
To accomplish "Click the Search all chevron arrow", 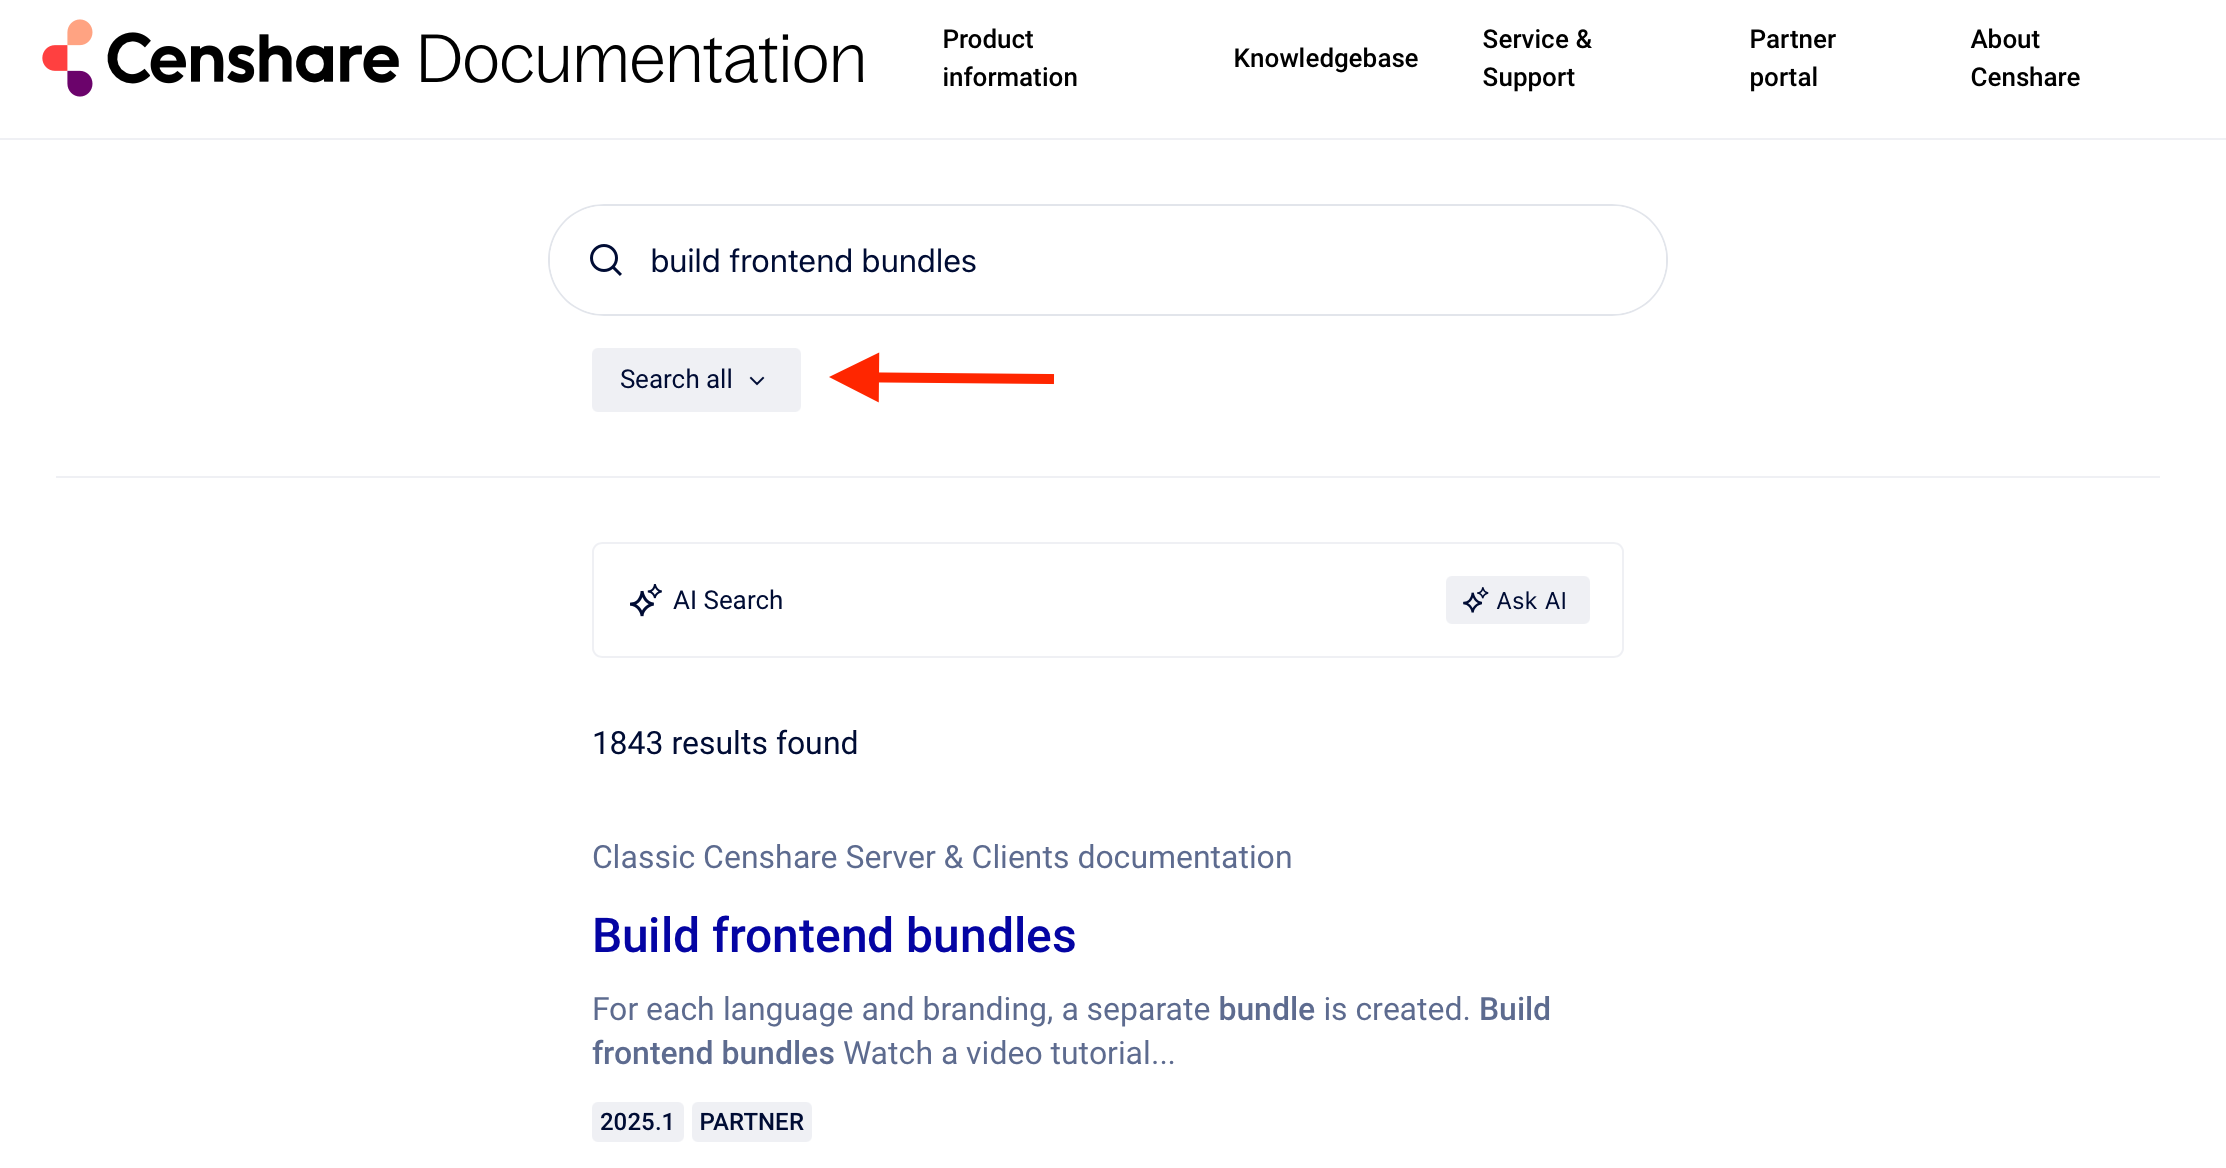I will (757, 380).
